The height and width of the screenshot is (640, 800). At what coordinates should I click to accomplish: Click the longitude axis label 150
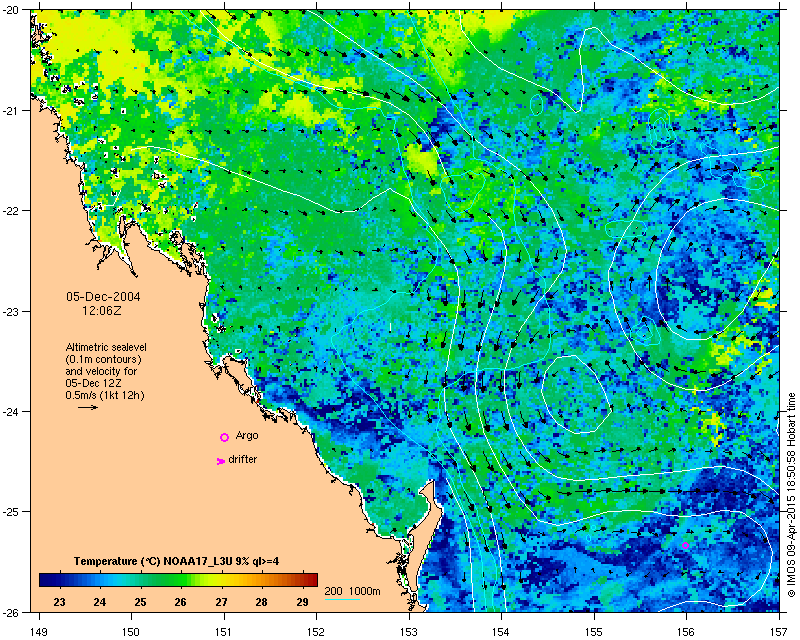point(132,632)
